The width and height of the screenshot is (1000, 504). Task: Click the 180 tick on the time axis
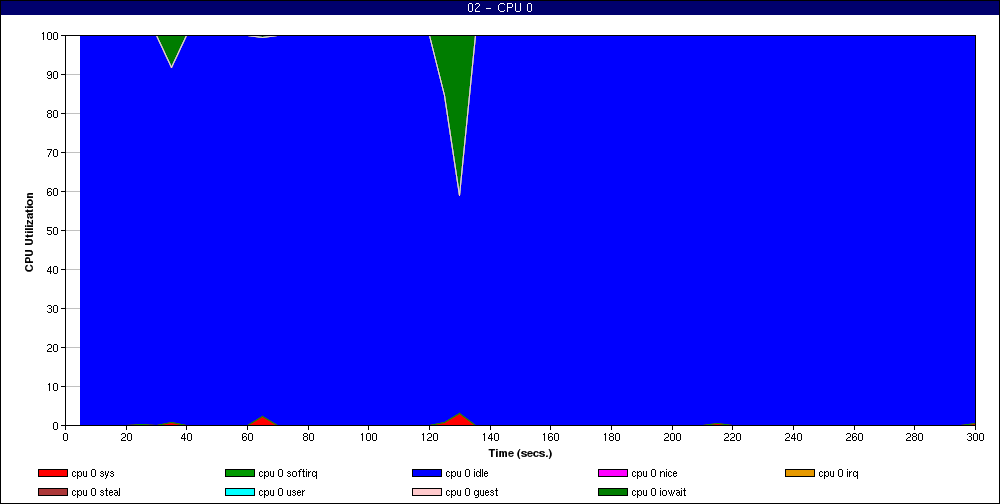[x=612, y=437]
